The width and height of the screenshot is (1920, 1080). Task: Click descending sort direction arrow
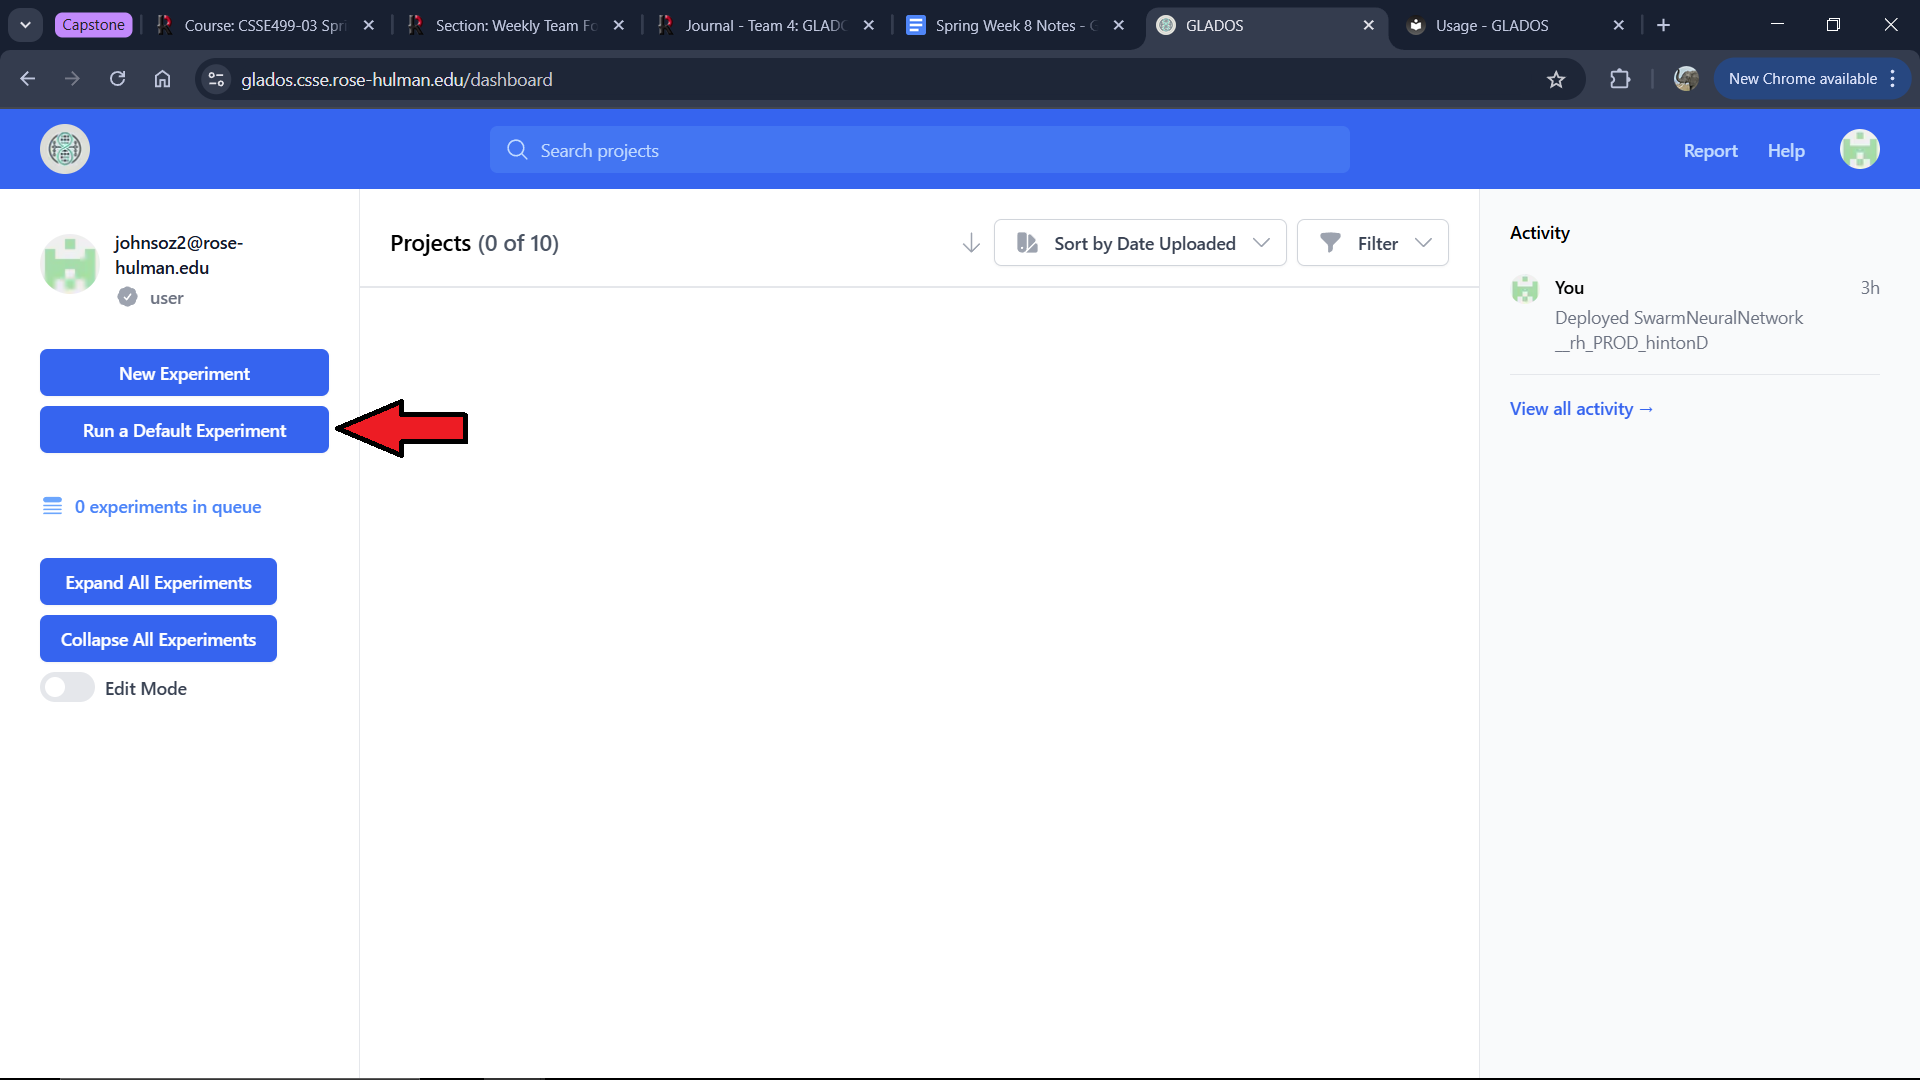click(x=970, y=243)
